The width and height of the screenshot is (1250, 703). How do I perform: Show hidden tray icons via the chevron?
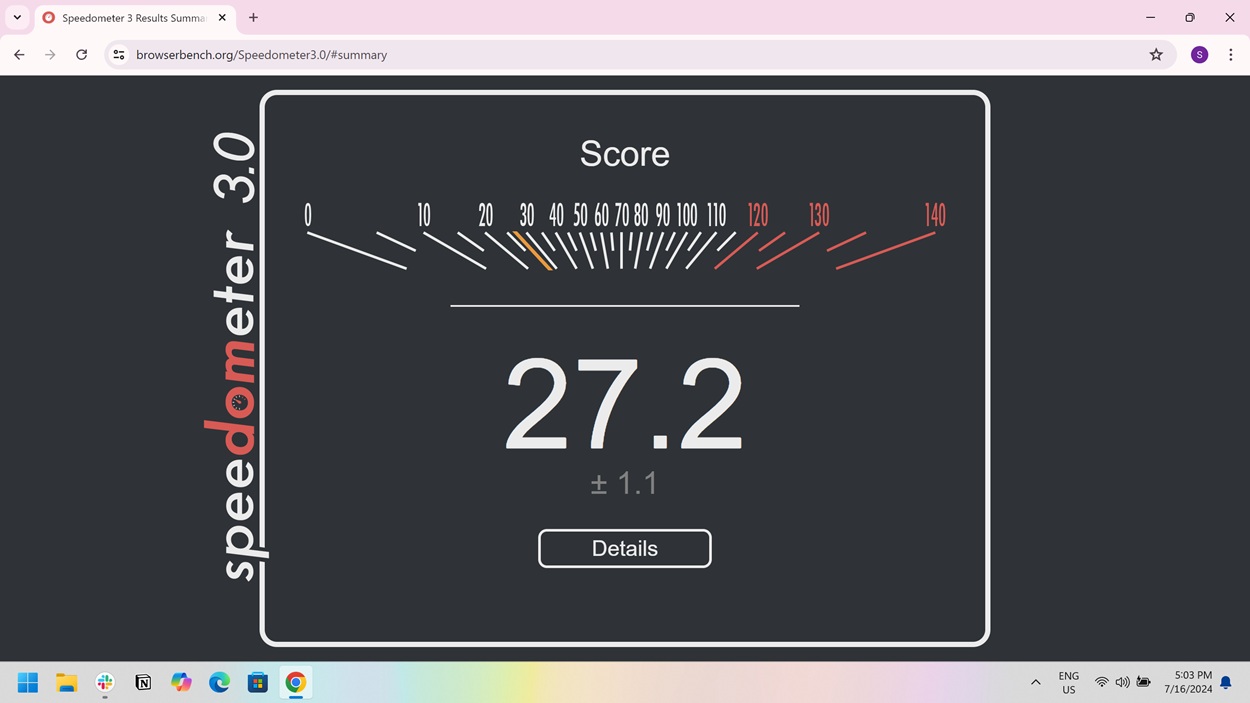click(x=1035, y=682)
